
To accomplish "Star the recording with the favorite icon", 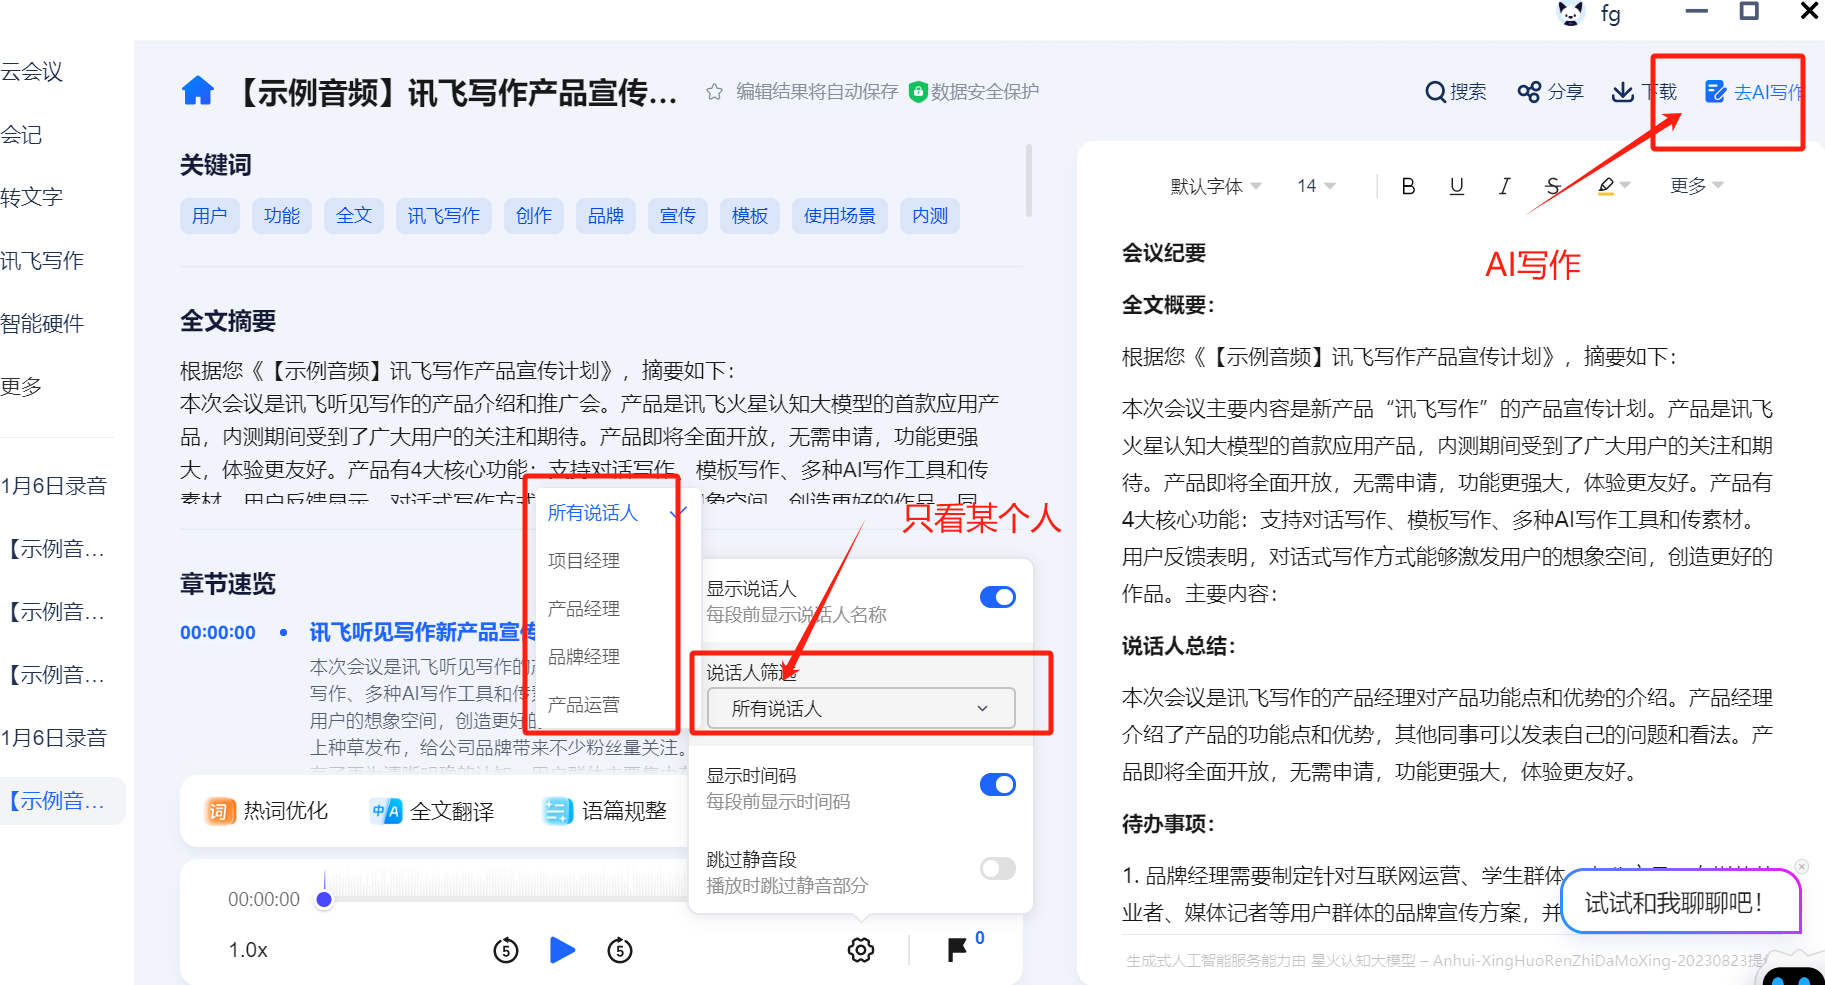I will pos(714,92).
